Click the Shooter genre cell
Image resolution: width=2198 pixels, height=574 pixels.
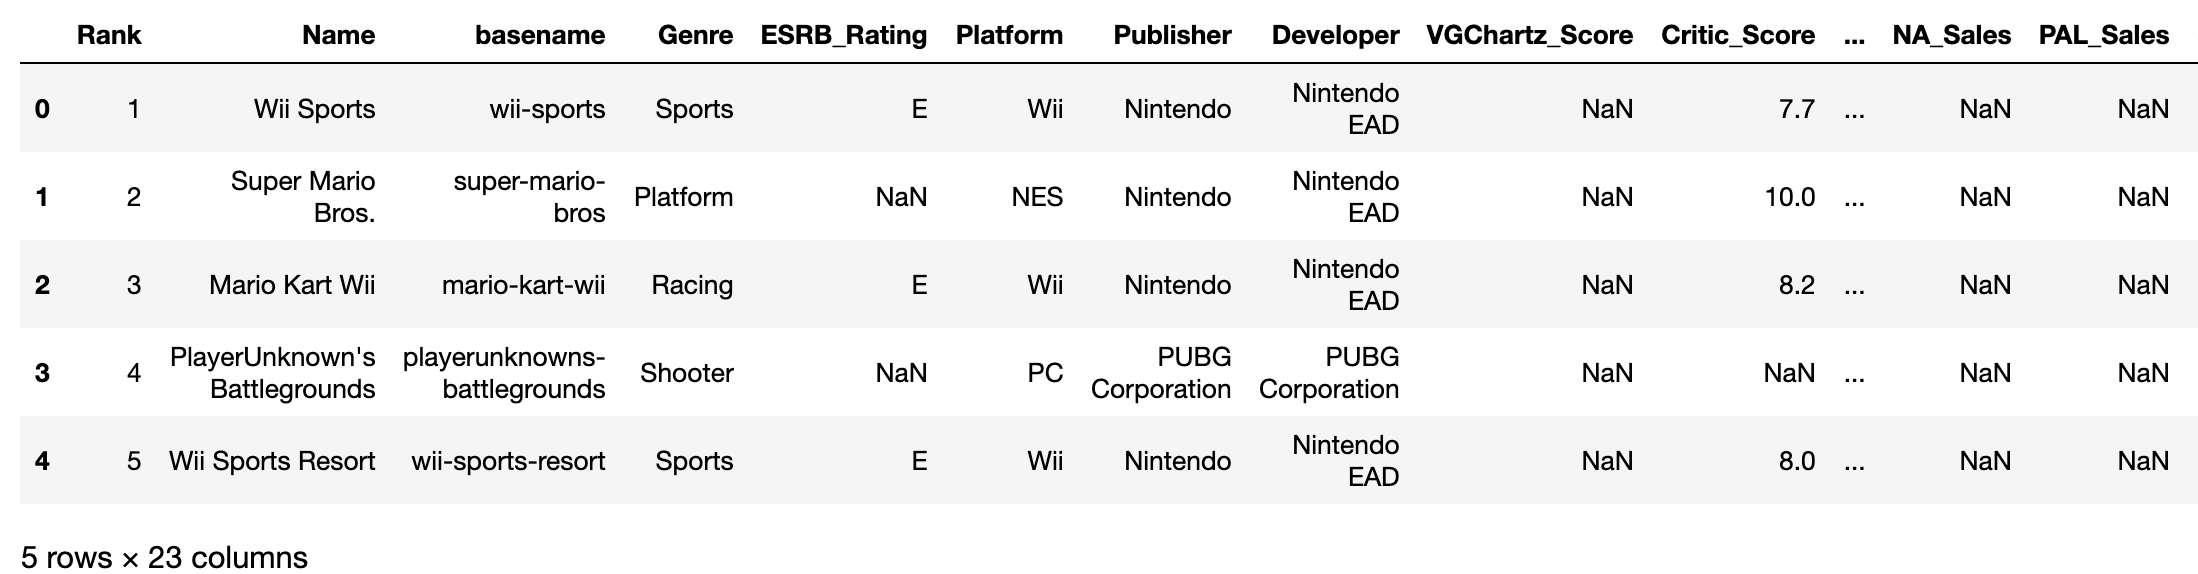[687, 373]
